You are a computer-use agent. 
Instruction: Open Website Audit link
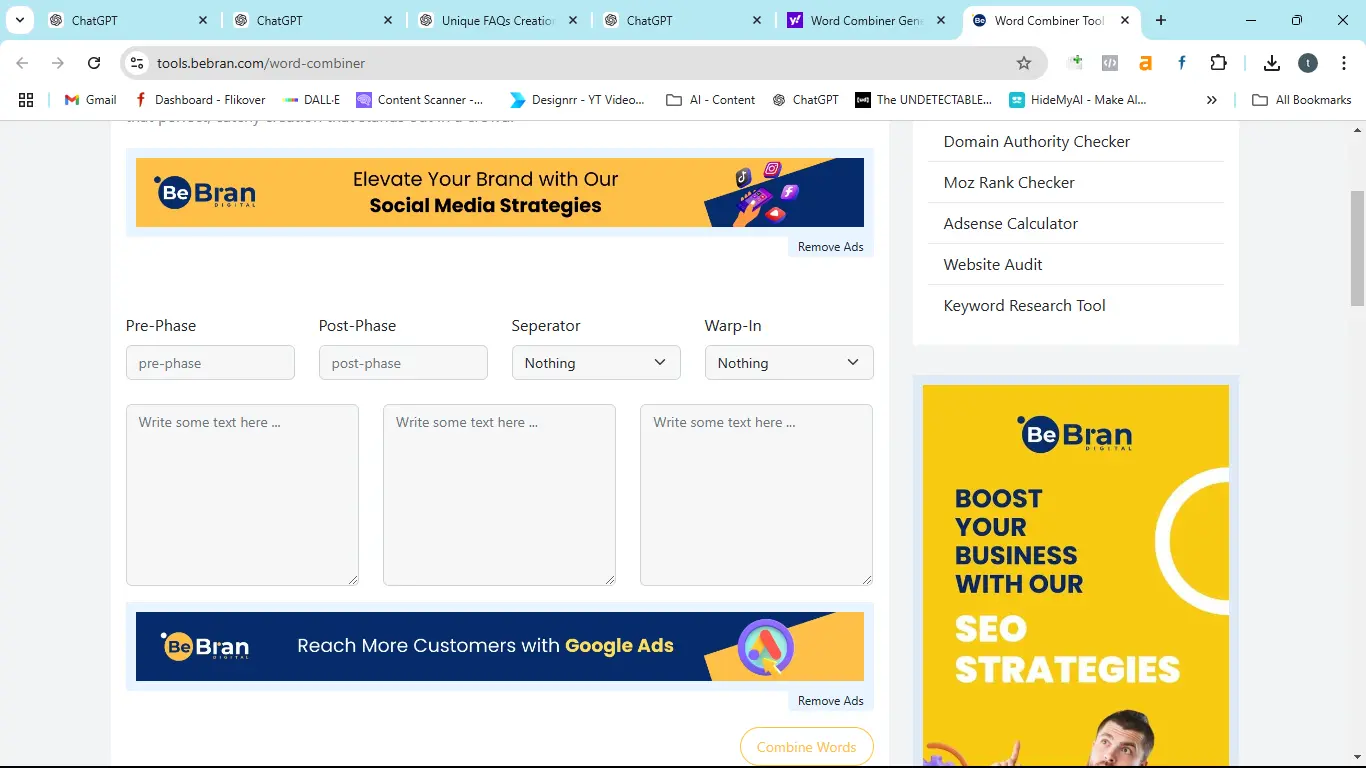click(x=993, y=264)
